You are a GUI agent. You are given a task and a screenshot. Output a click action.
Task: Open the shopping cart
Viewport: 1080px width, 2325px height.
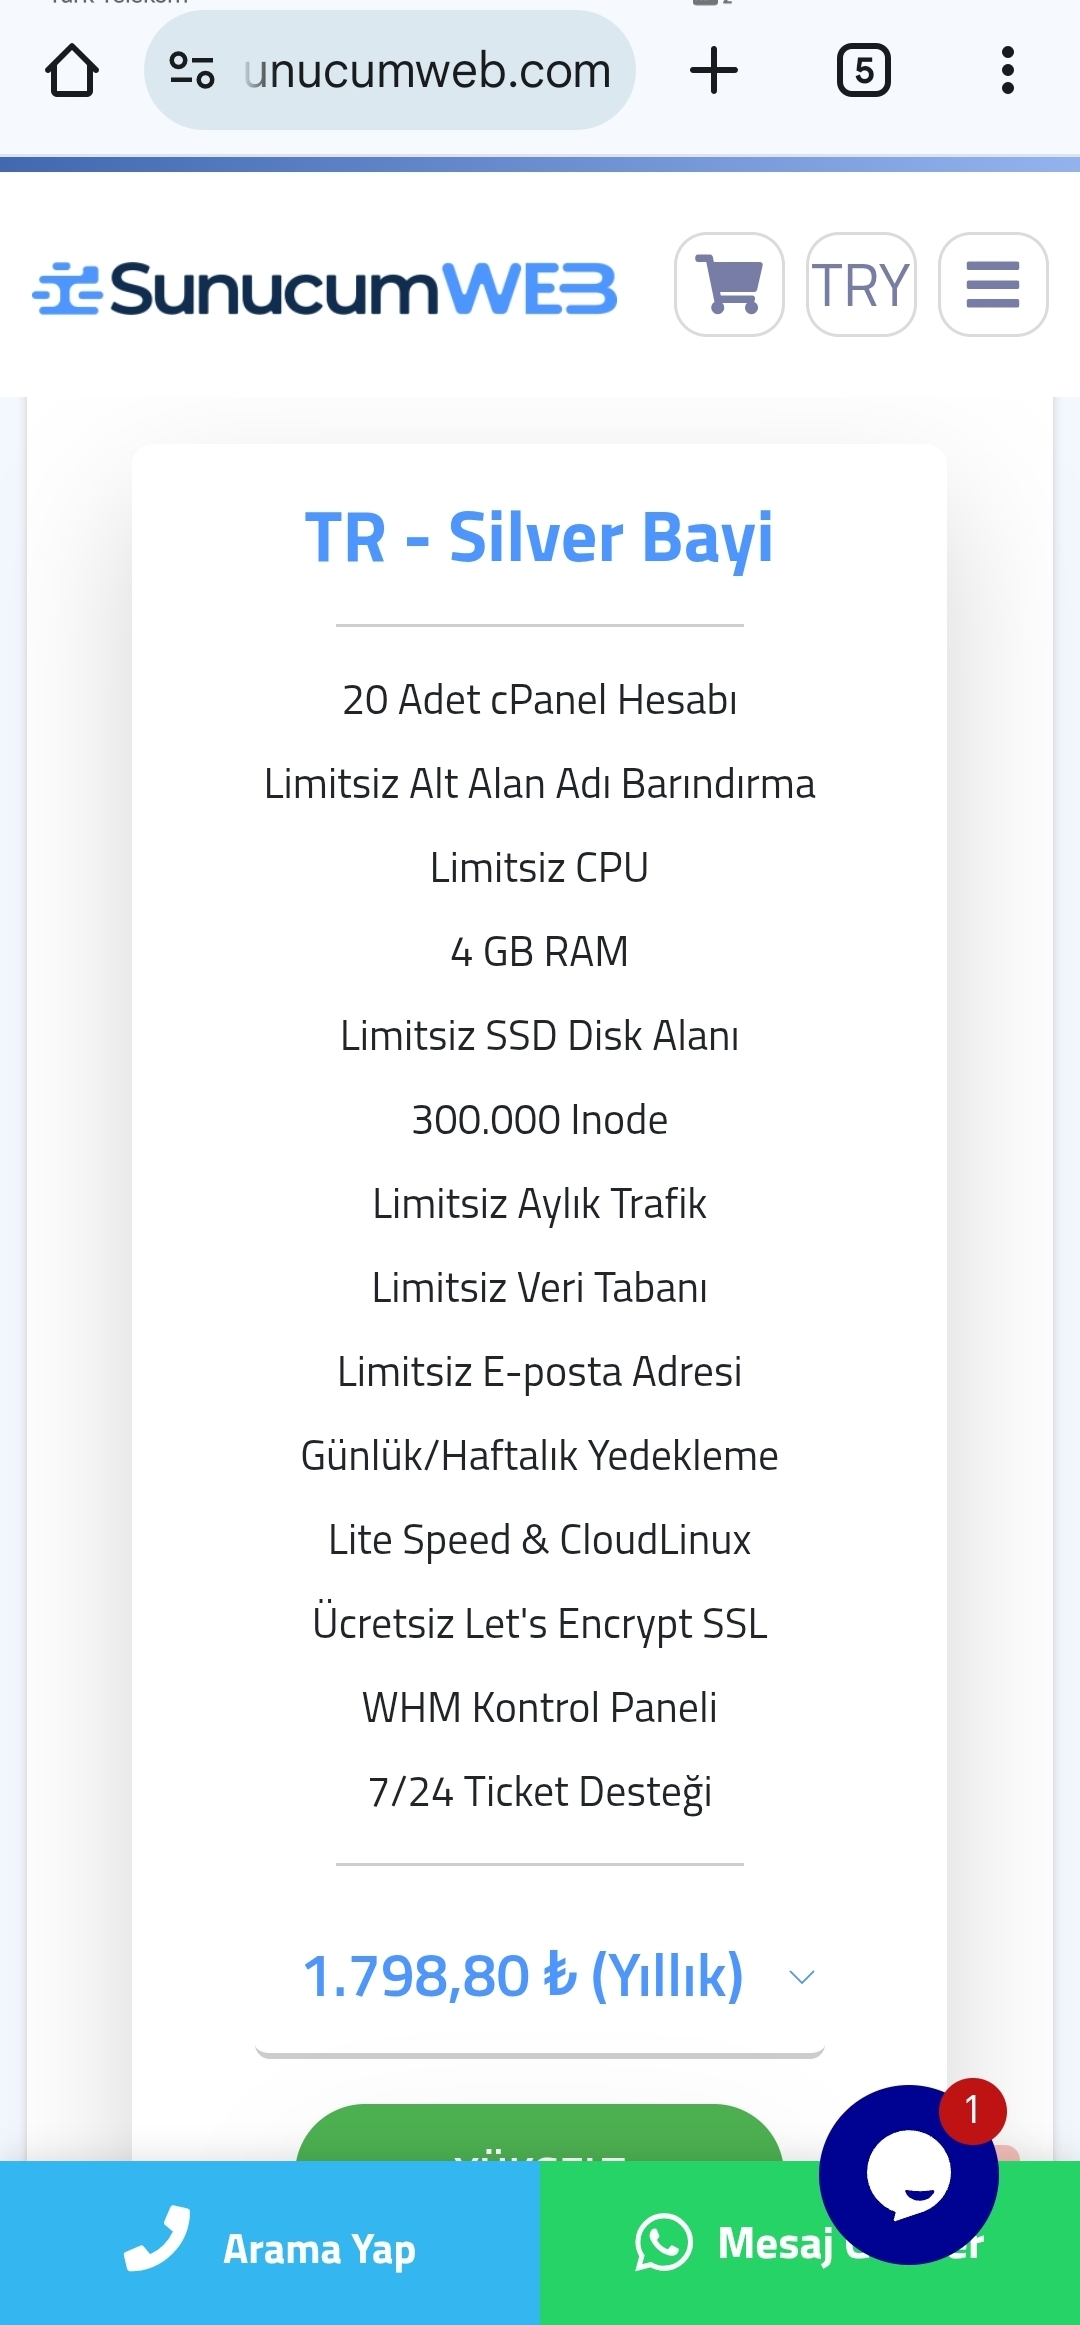[x=729, y=285]
